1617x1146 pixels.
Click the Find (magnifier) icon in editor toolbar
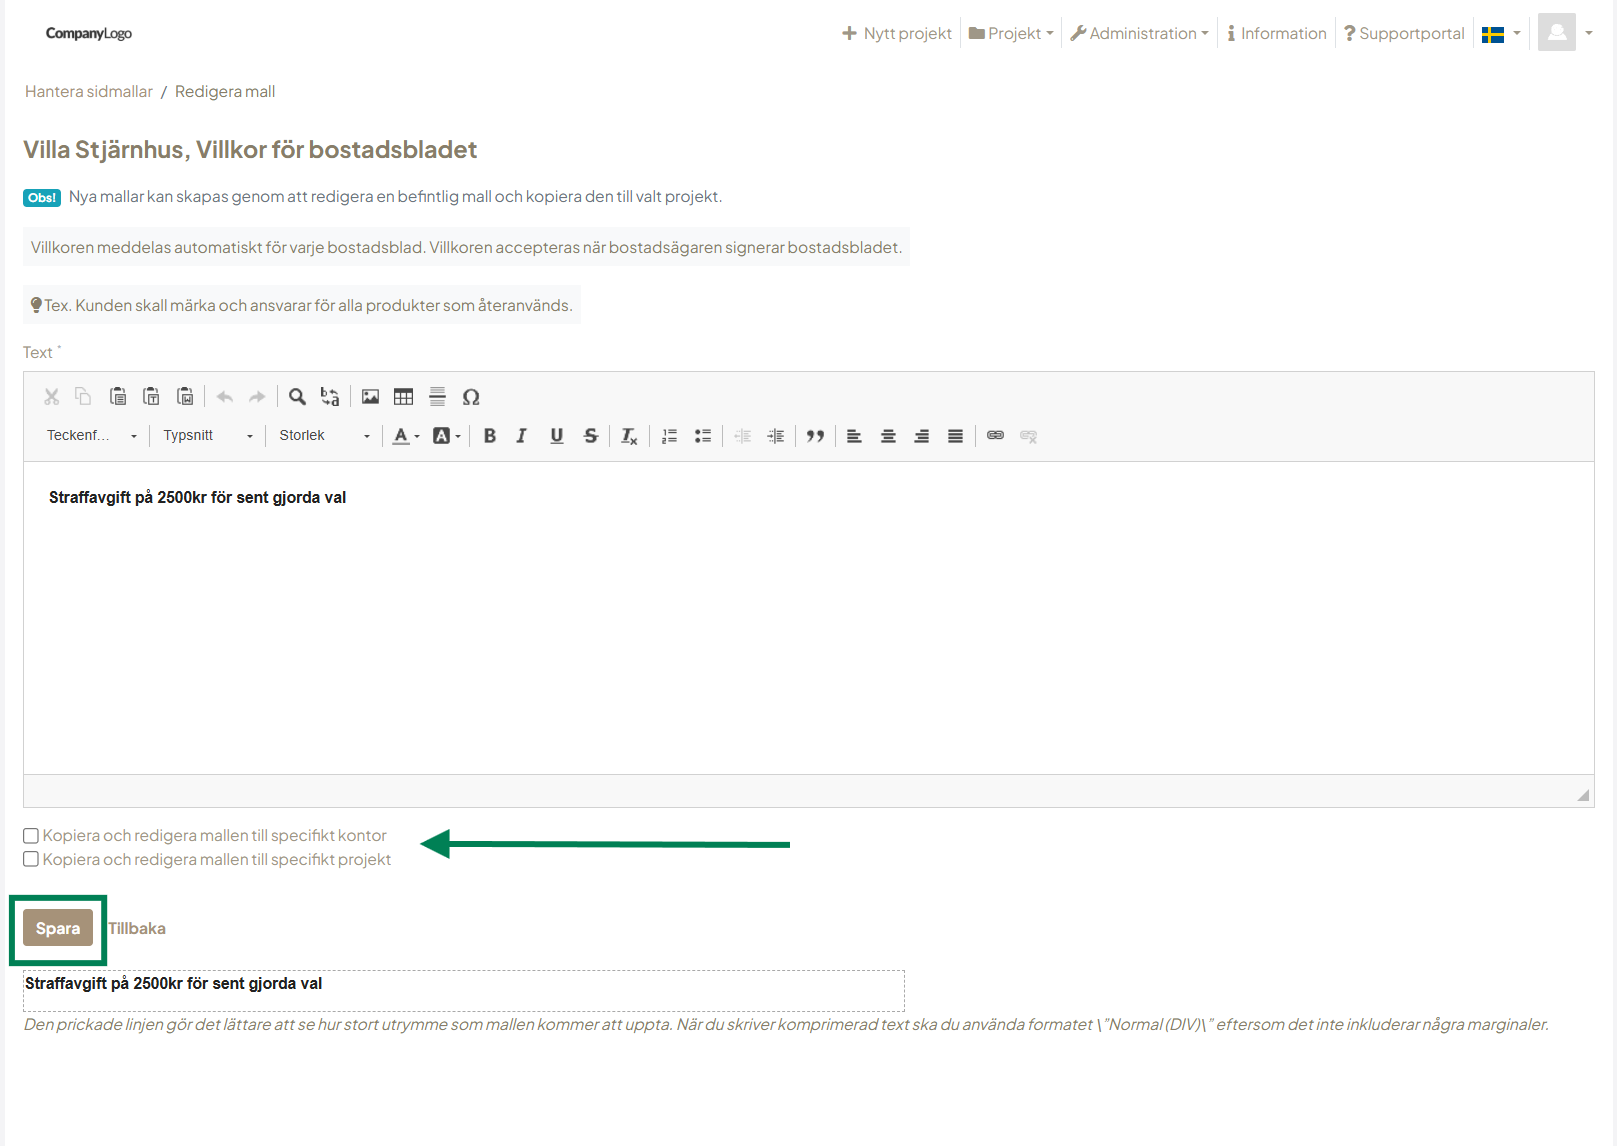click(297, 397)
